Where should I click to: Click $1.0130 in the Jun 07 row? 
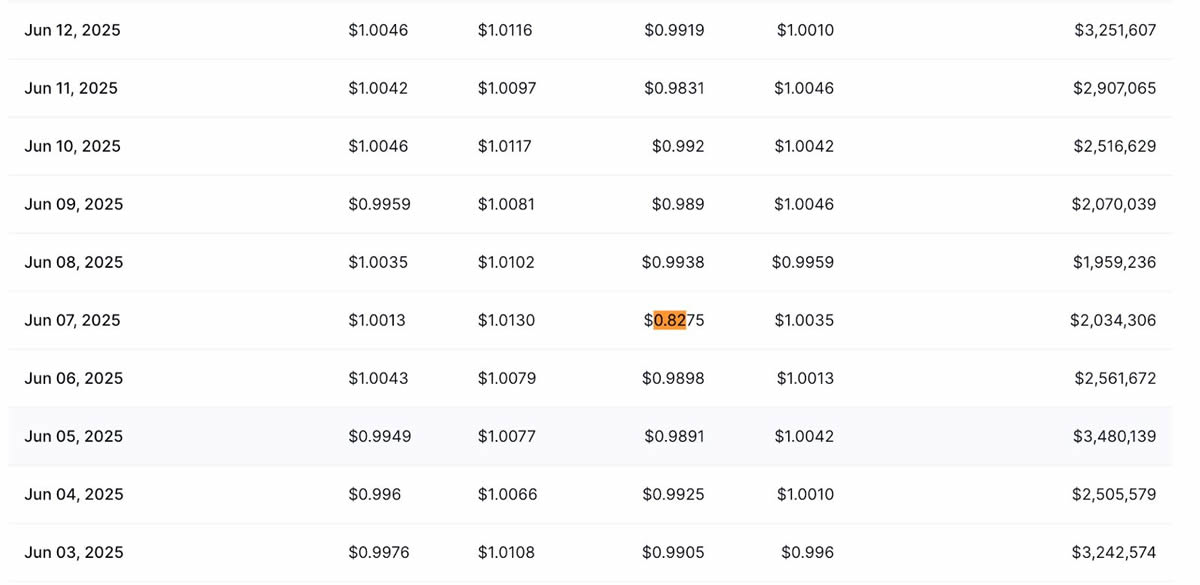pos(506,320)
